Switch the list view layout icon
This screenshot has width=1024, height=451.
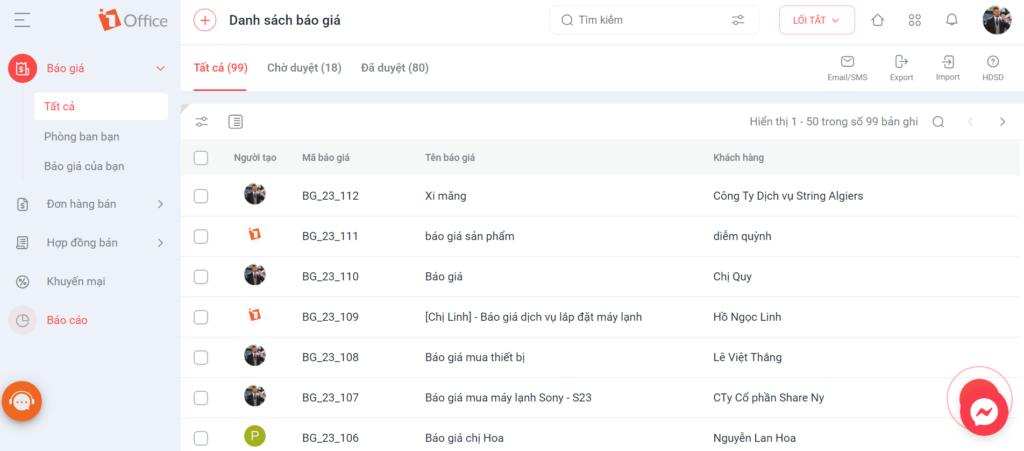[236, 121]
